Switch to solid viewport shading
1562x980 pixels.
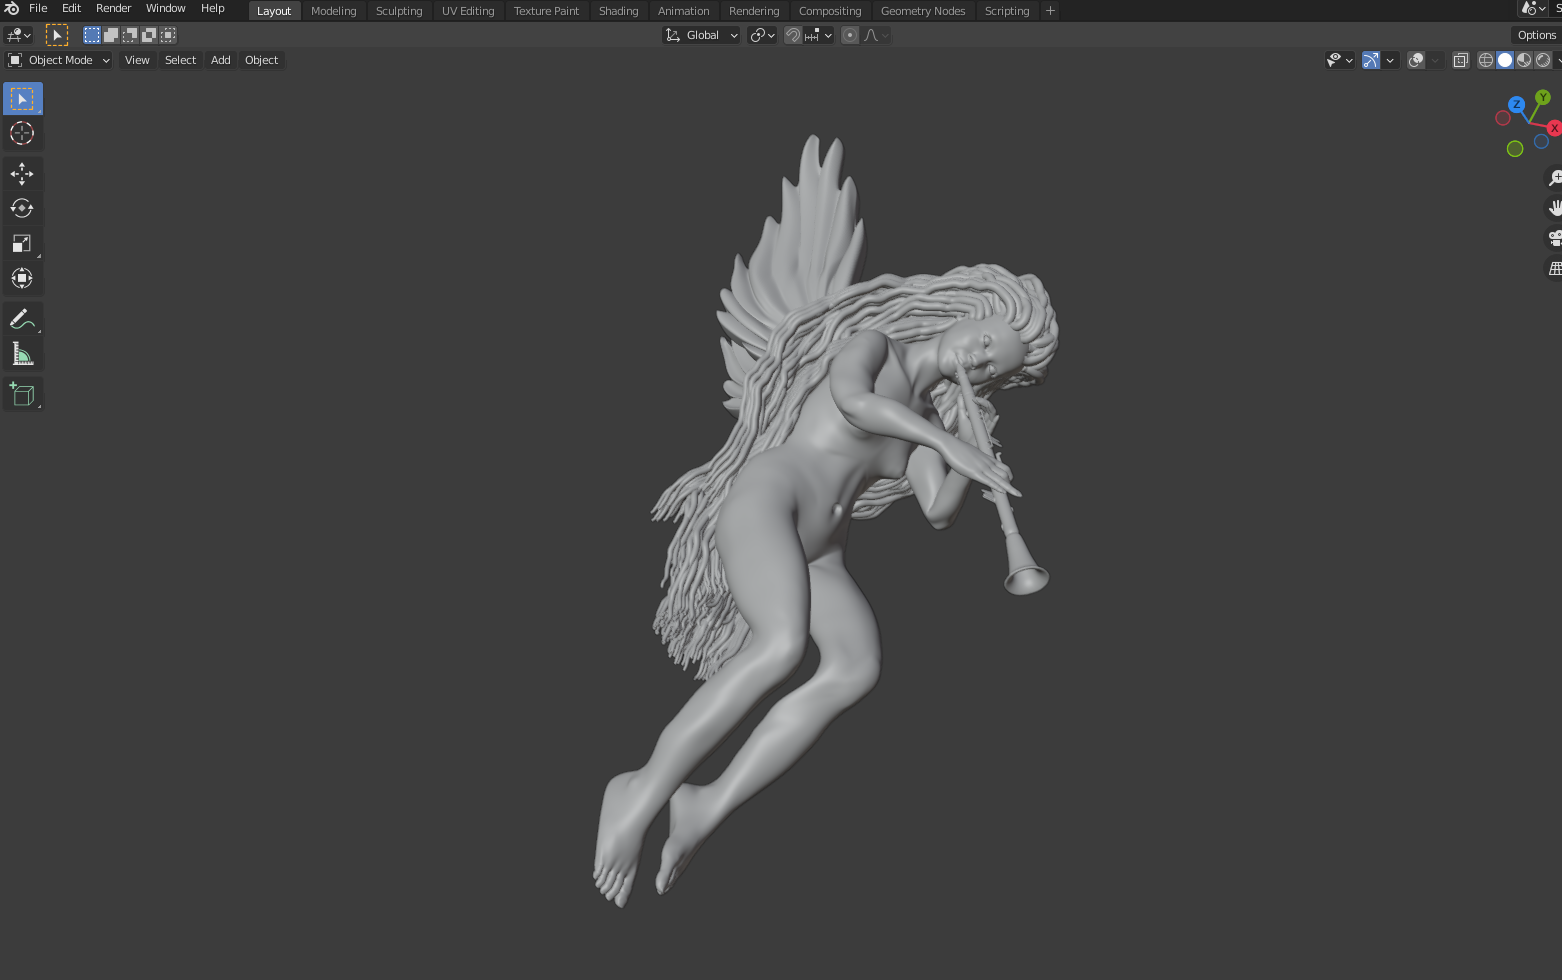(1505, 60)
